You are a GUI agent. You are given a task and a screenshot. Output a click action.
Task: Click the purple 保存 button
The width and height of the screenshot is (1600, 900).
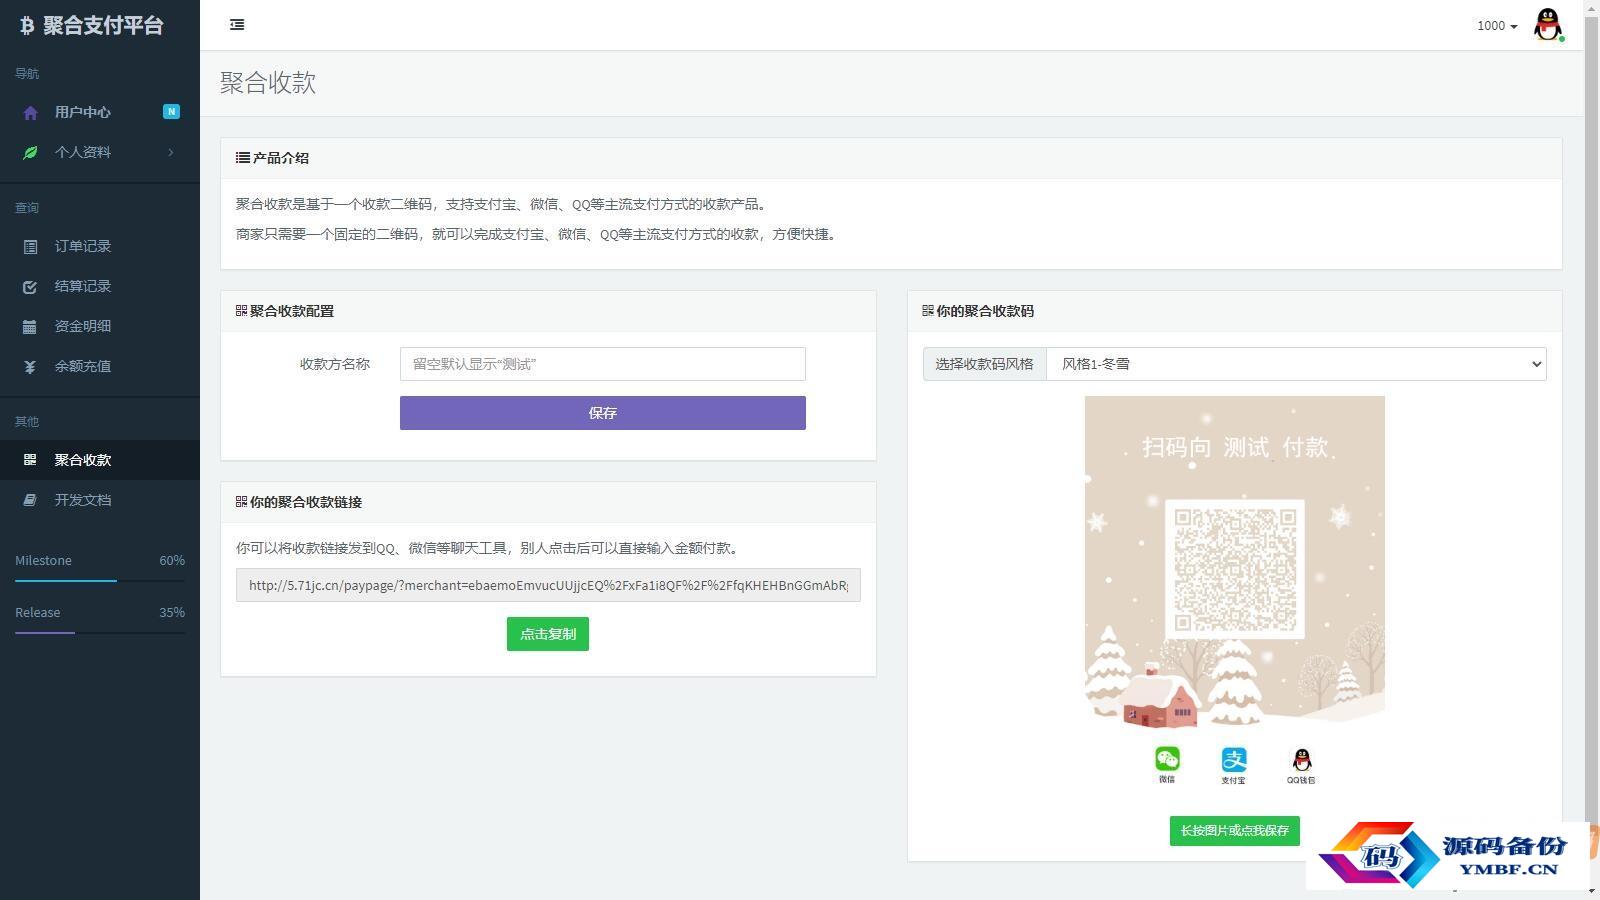click(603, 413)
